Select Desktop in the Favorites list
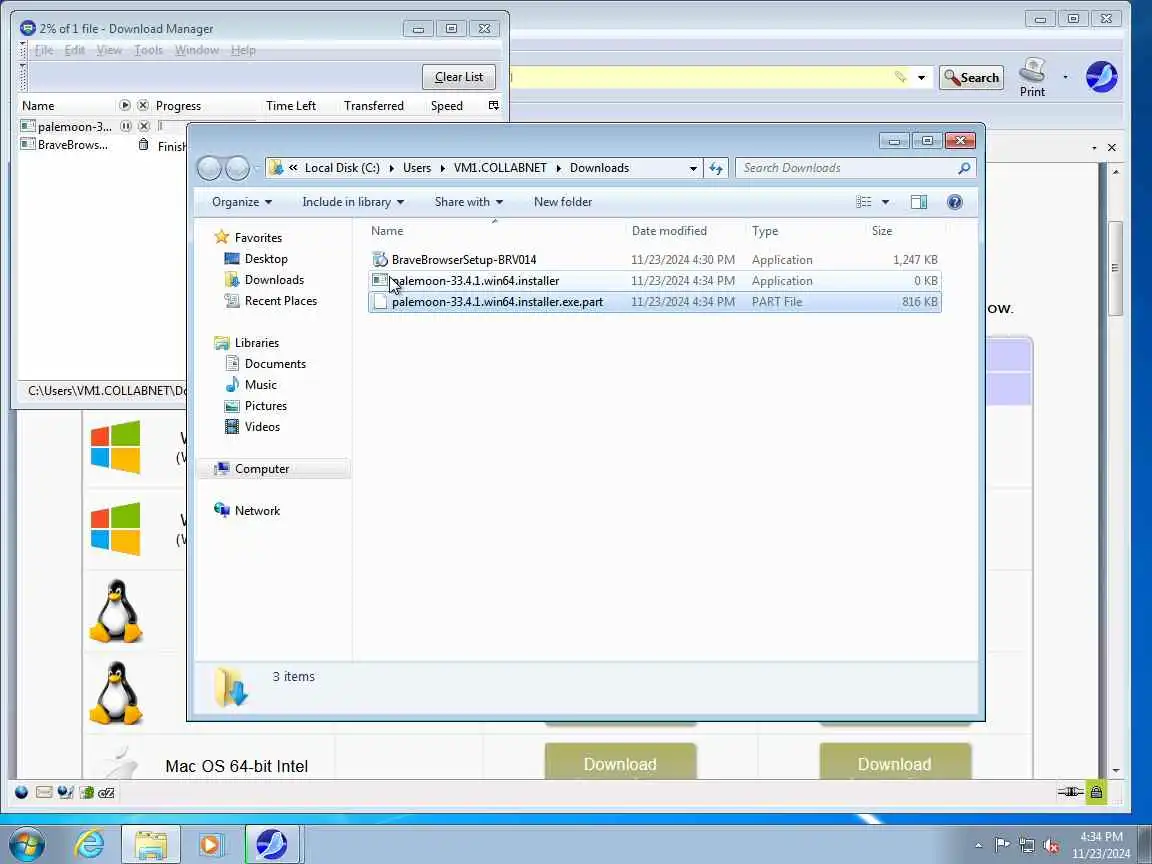Viewport: 1152px width, 864px height. (x=266, y=259)
